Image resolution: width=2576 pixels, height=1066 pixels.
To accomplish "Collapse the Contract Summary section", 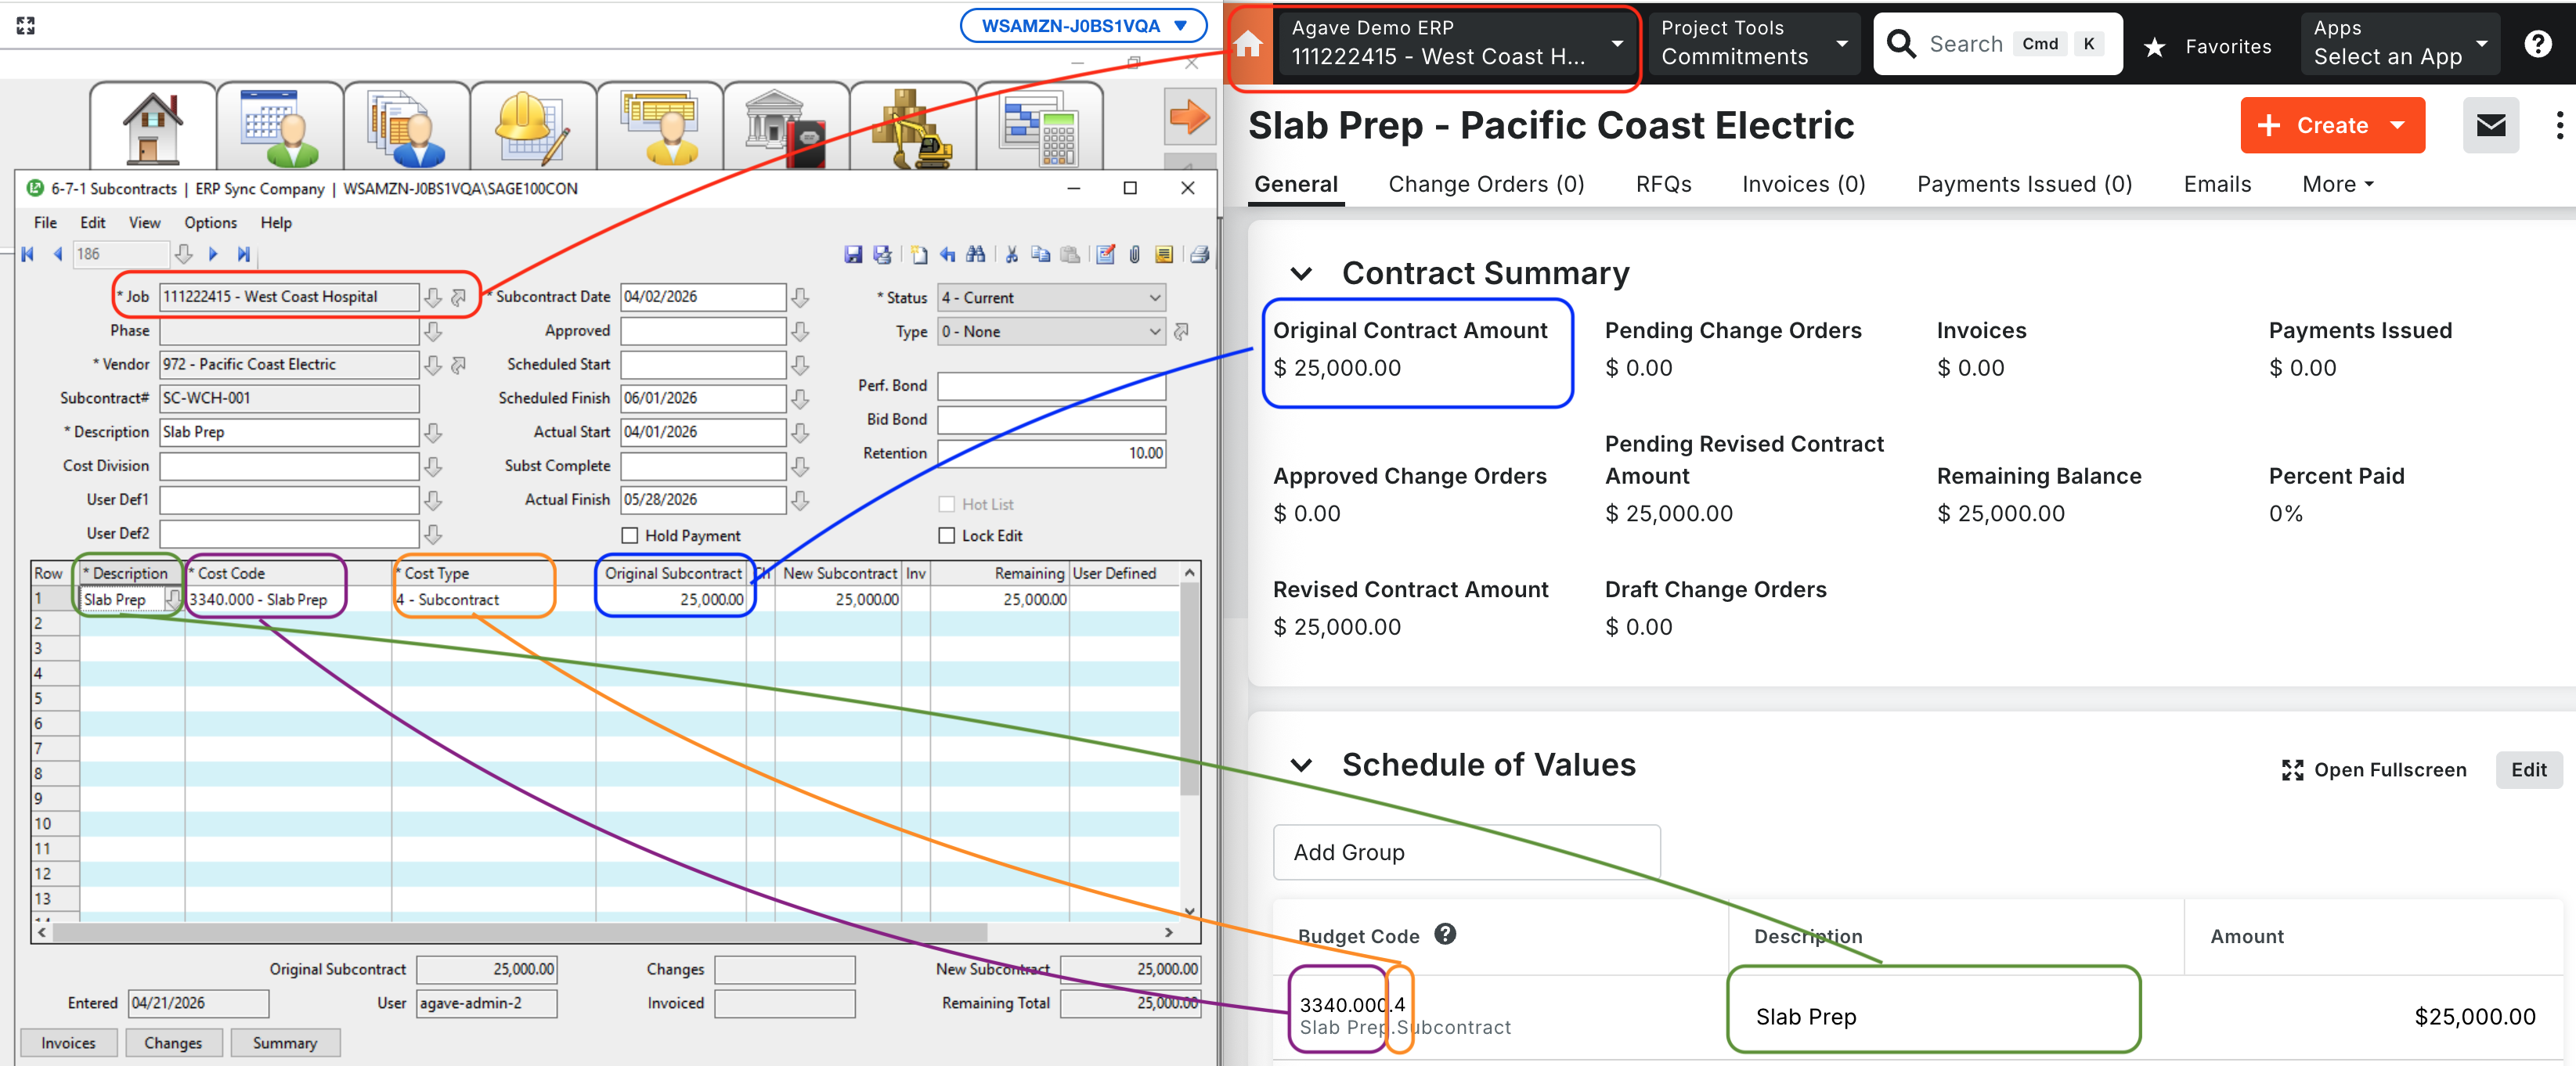I will 1300,273.
